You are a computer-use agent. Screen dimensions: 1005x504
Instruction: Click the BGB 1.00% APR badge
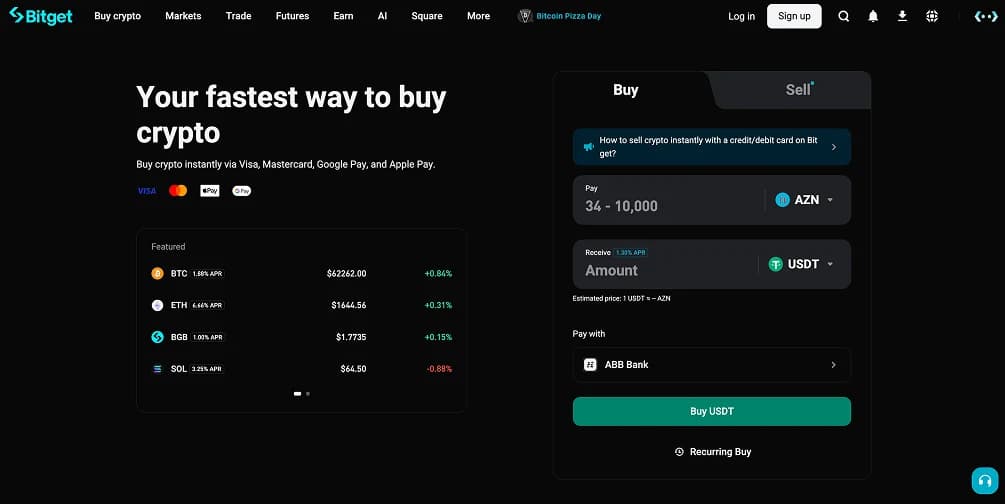tap(208, 337)
